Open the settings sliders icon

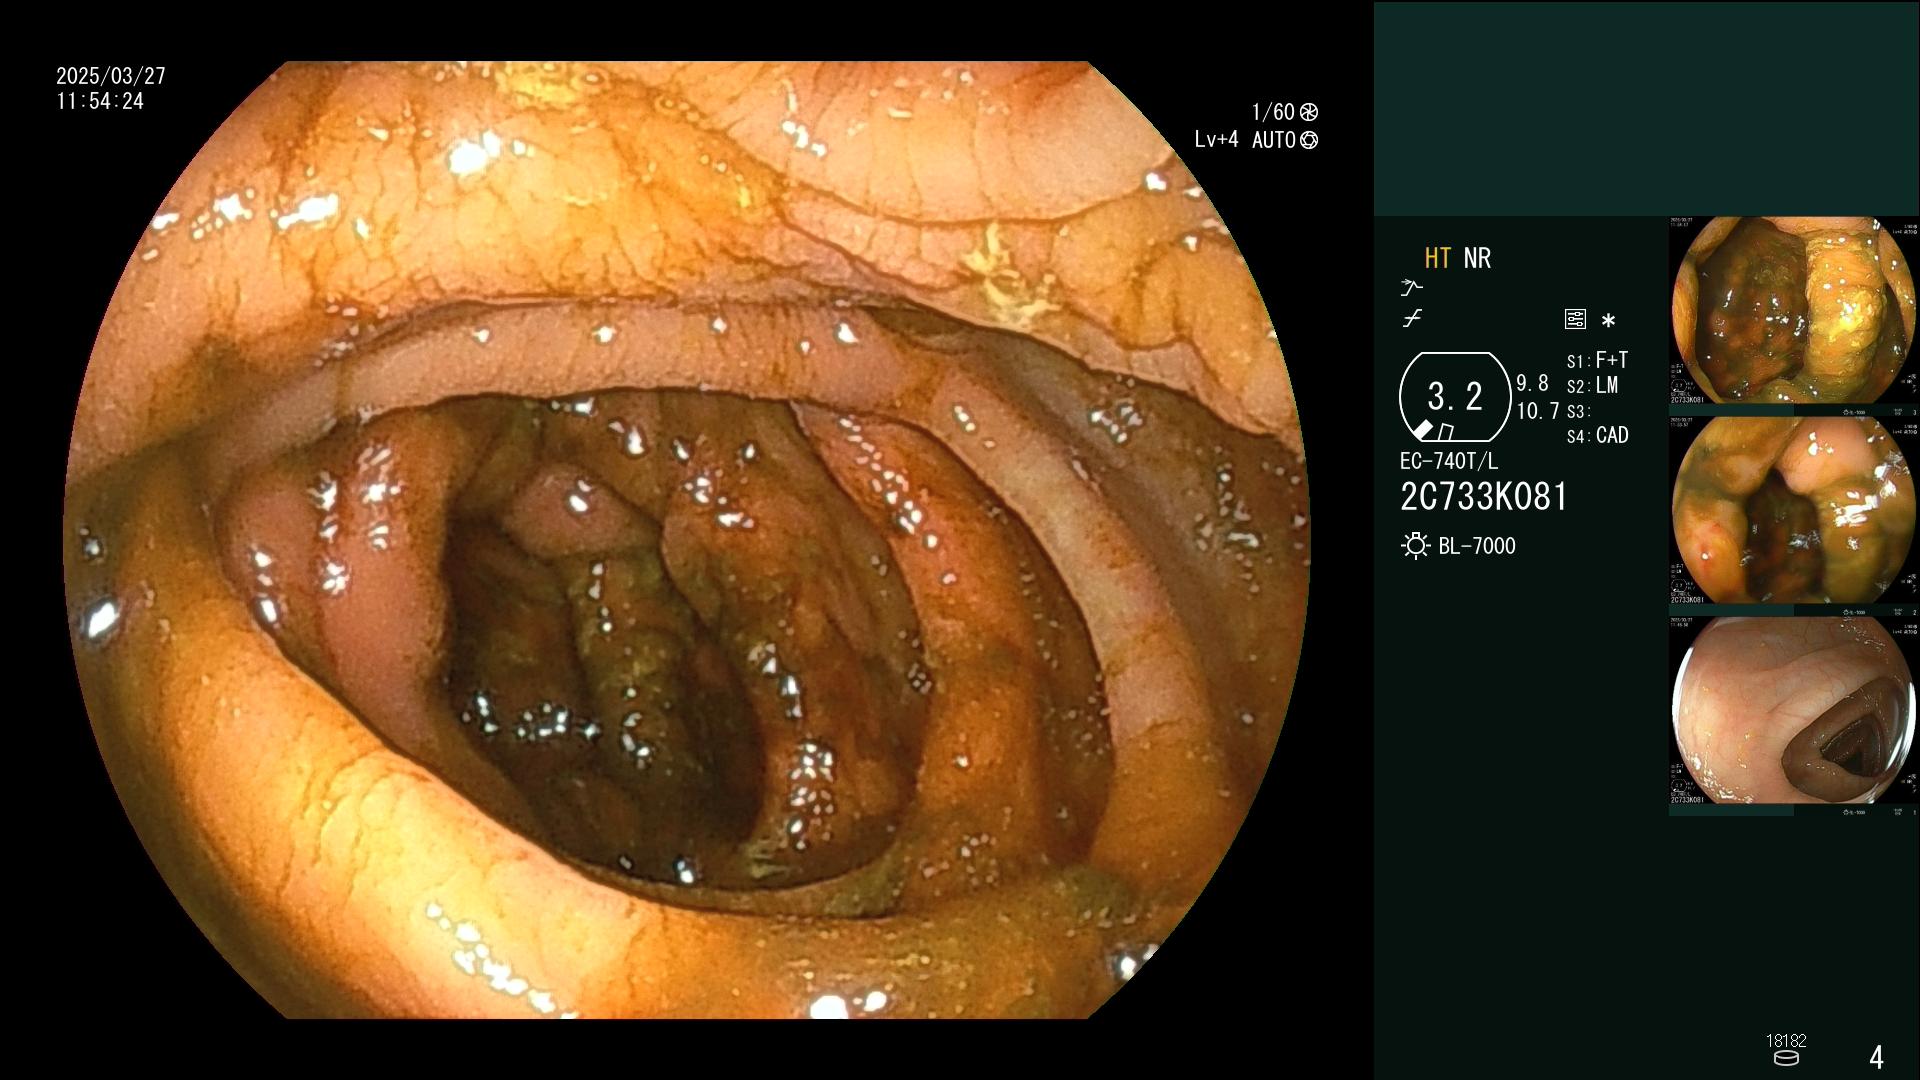pyautogui.click(x=1575, y=320)
